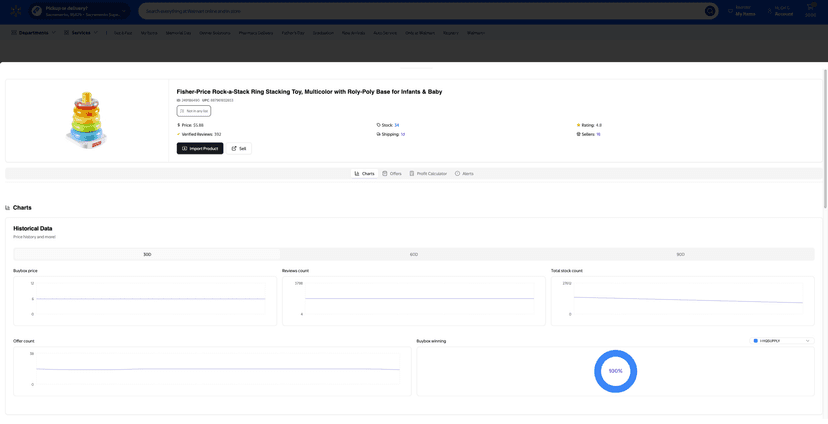This screenshot has height=424, width=828.
Task: Select the 90D history range
Action: [681, 255]
